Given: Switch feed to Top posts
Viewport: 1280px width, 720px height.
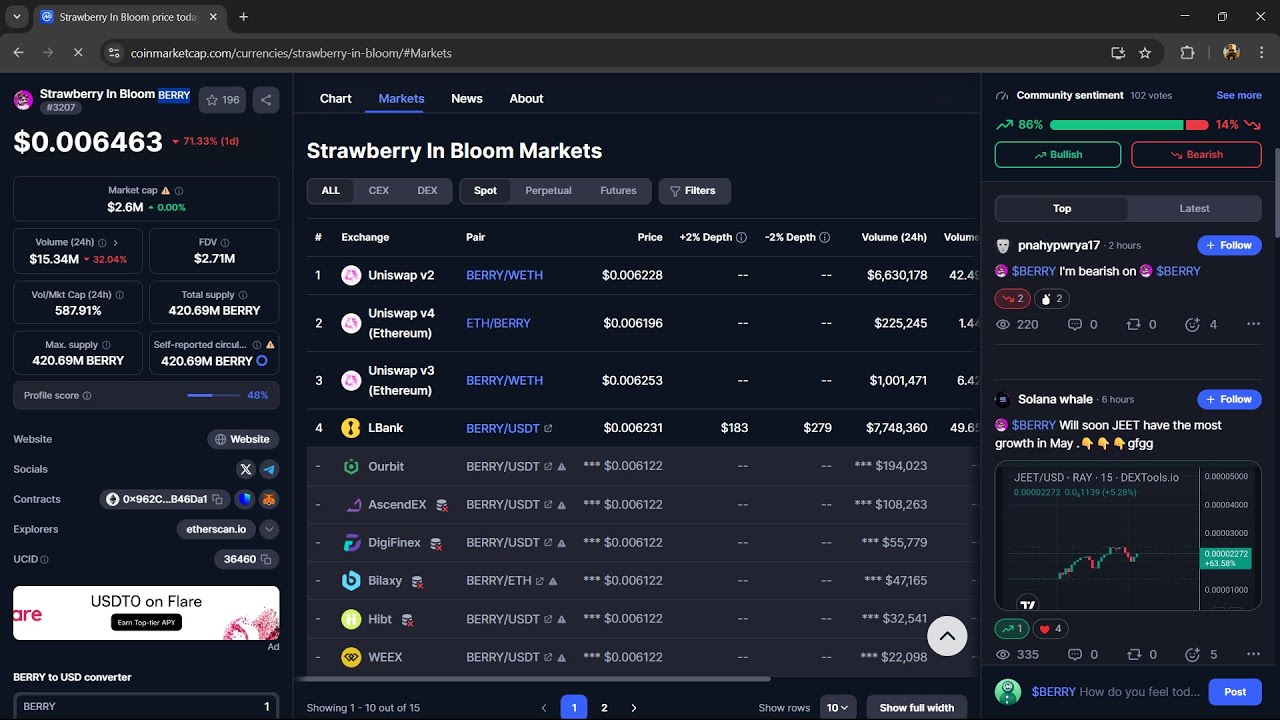Looking at the screenshot, I should pyautogui.click(x=1062, y=209).
